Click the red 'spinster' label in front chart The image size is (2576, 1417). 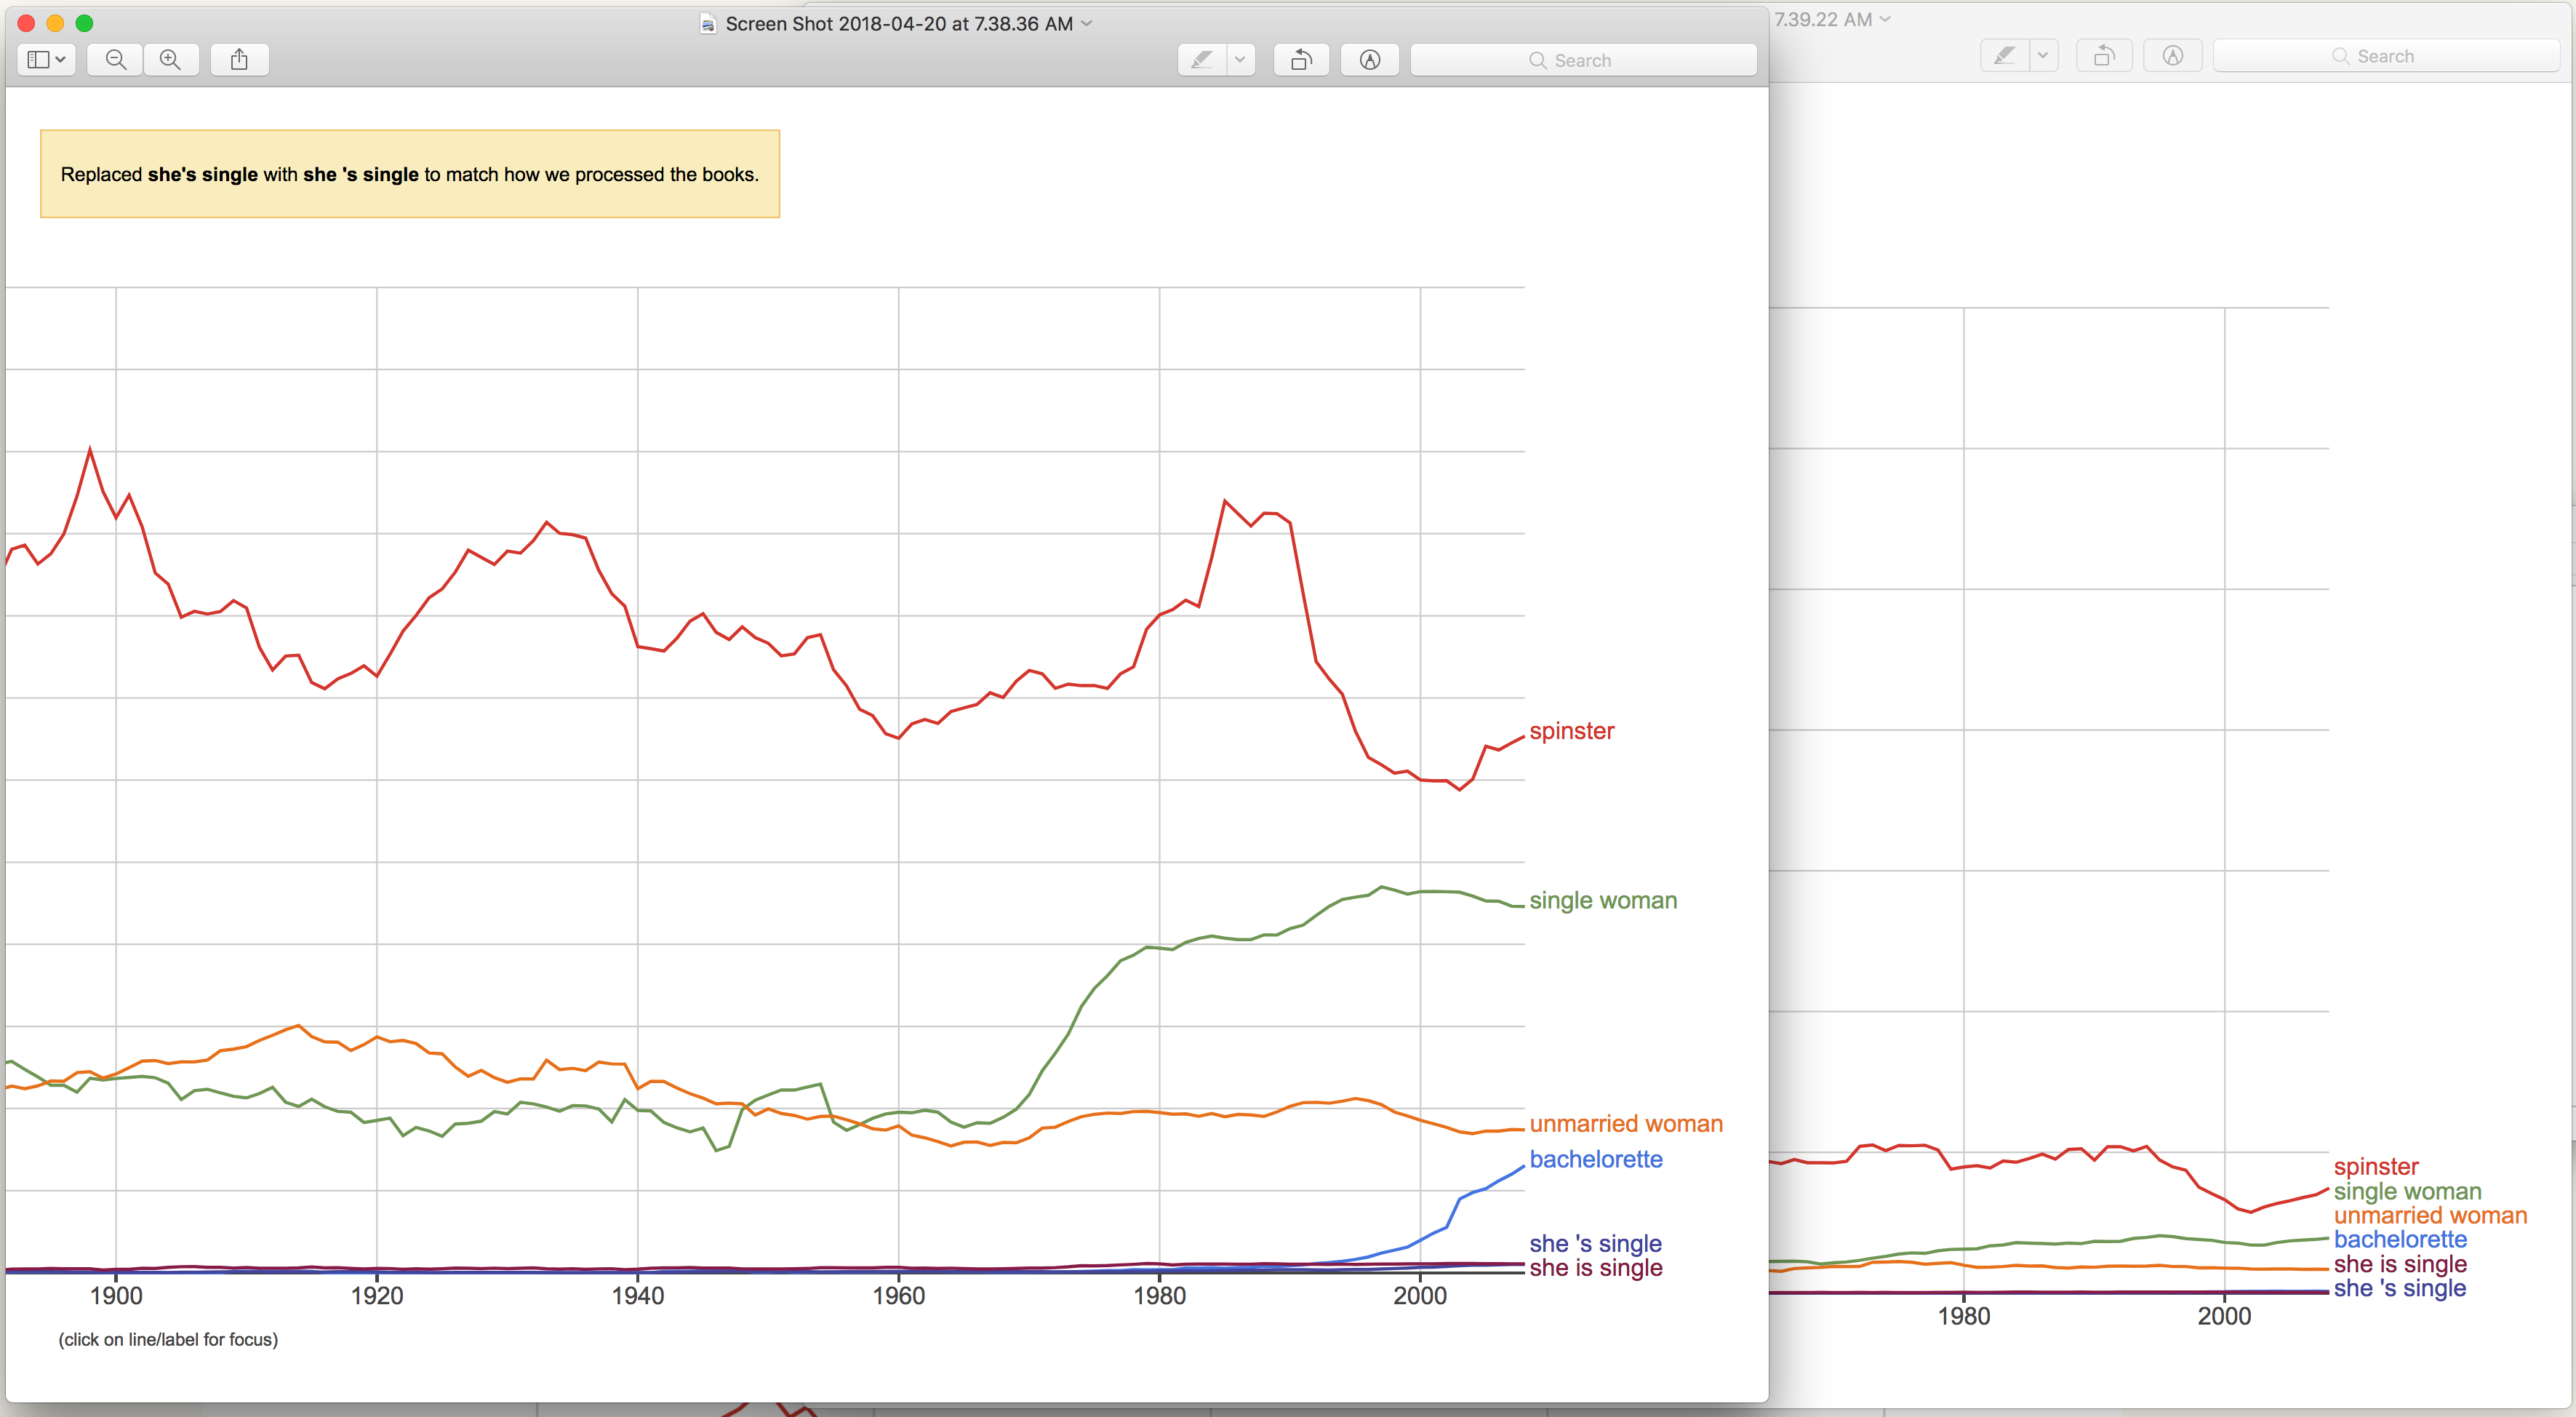click(x=1571, y=731)
